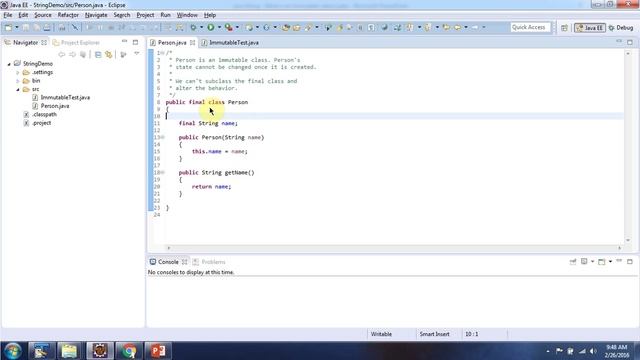The height and width of the screenshot is (360, 640).
Task: Open the Run launch dropdown arrow
Action: (x=219, y=27)
